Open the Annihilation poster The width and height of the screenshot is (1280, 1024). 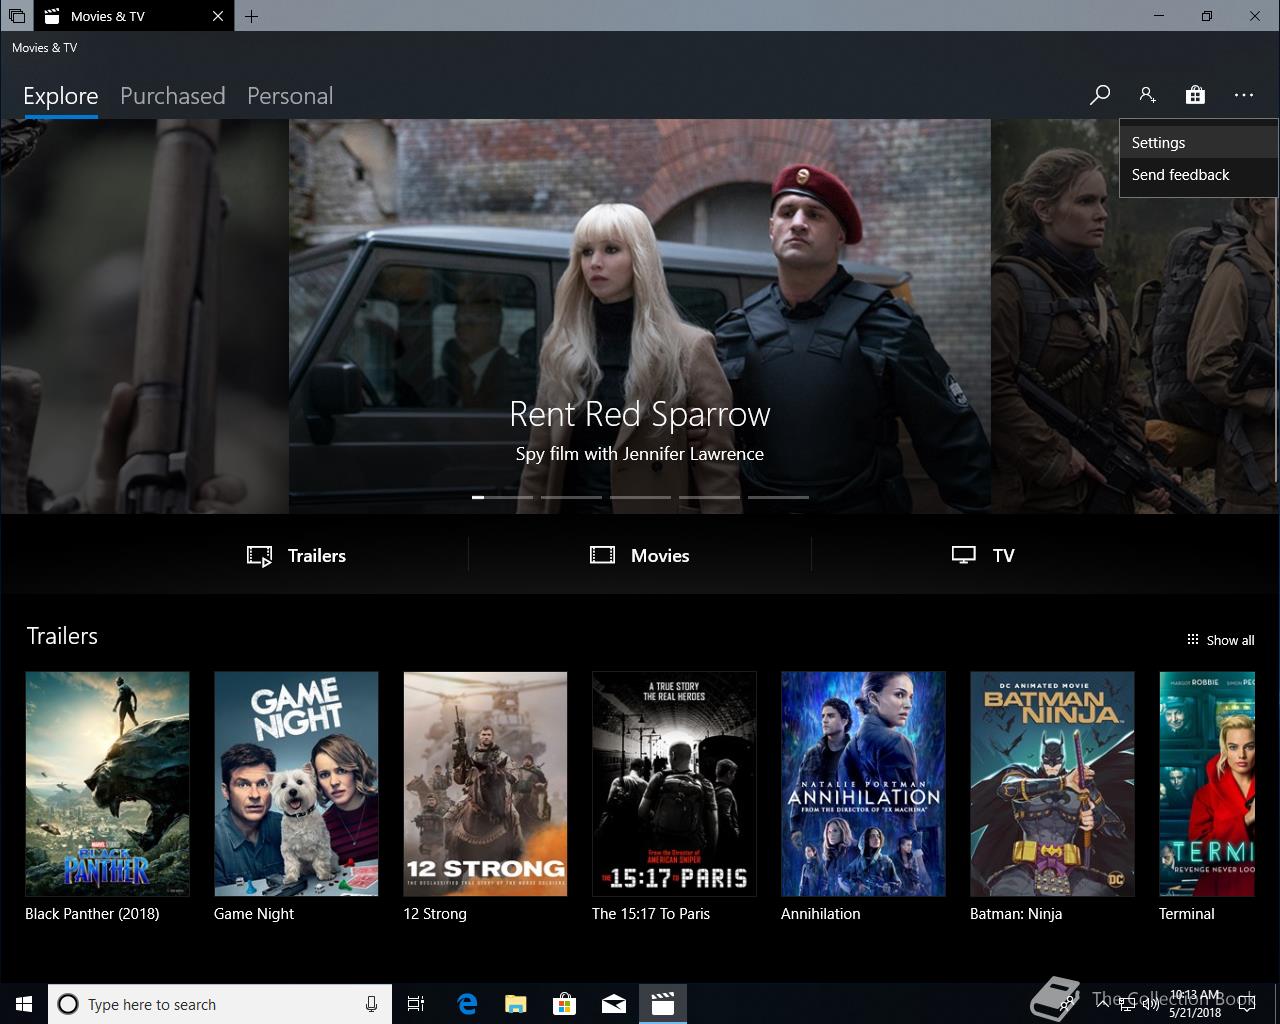(863, 784)
